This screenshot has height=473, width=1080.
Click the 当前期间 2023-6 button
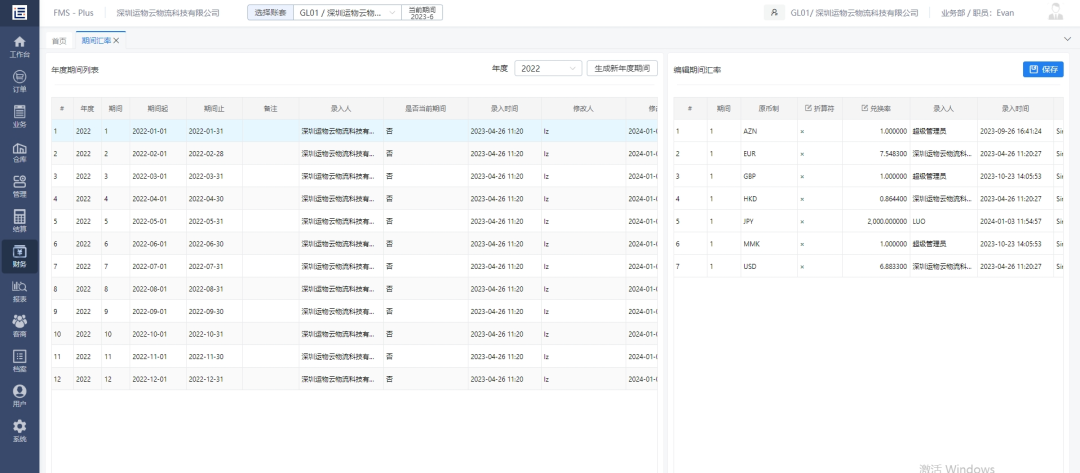422,12
